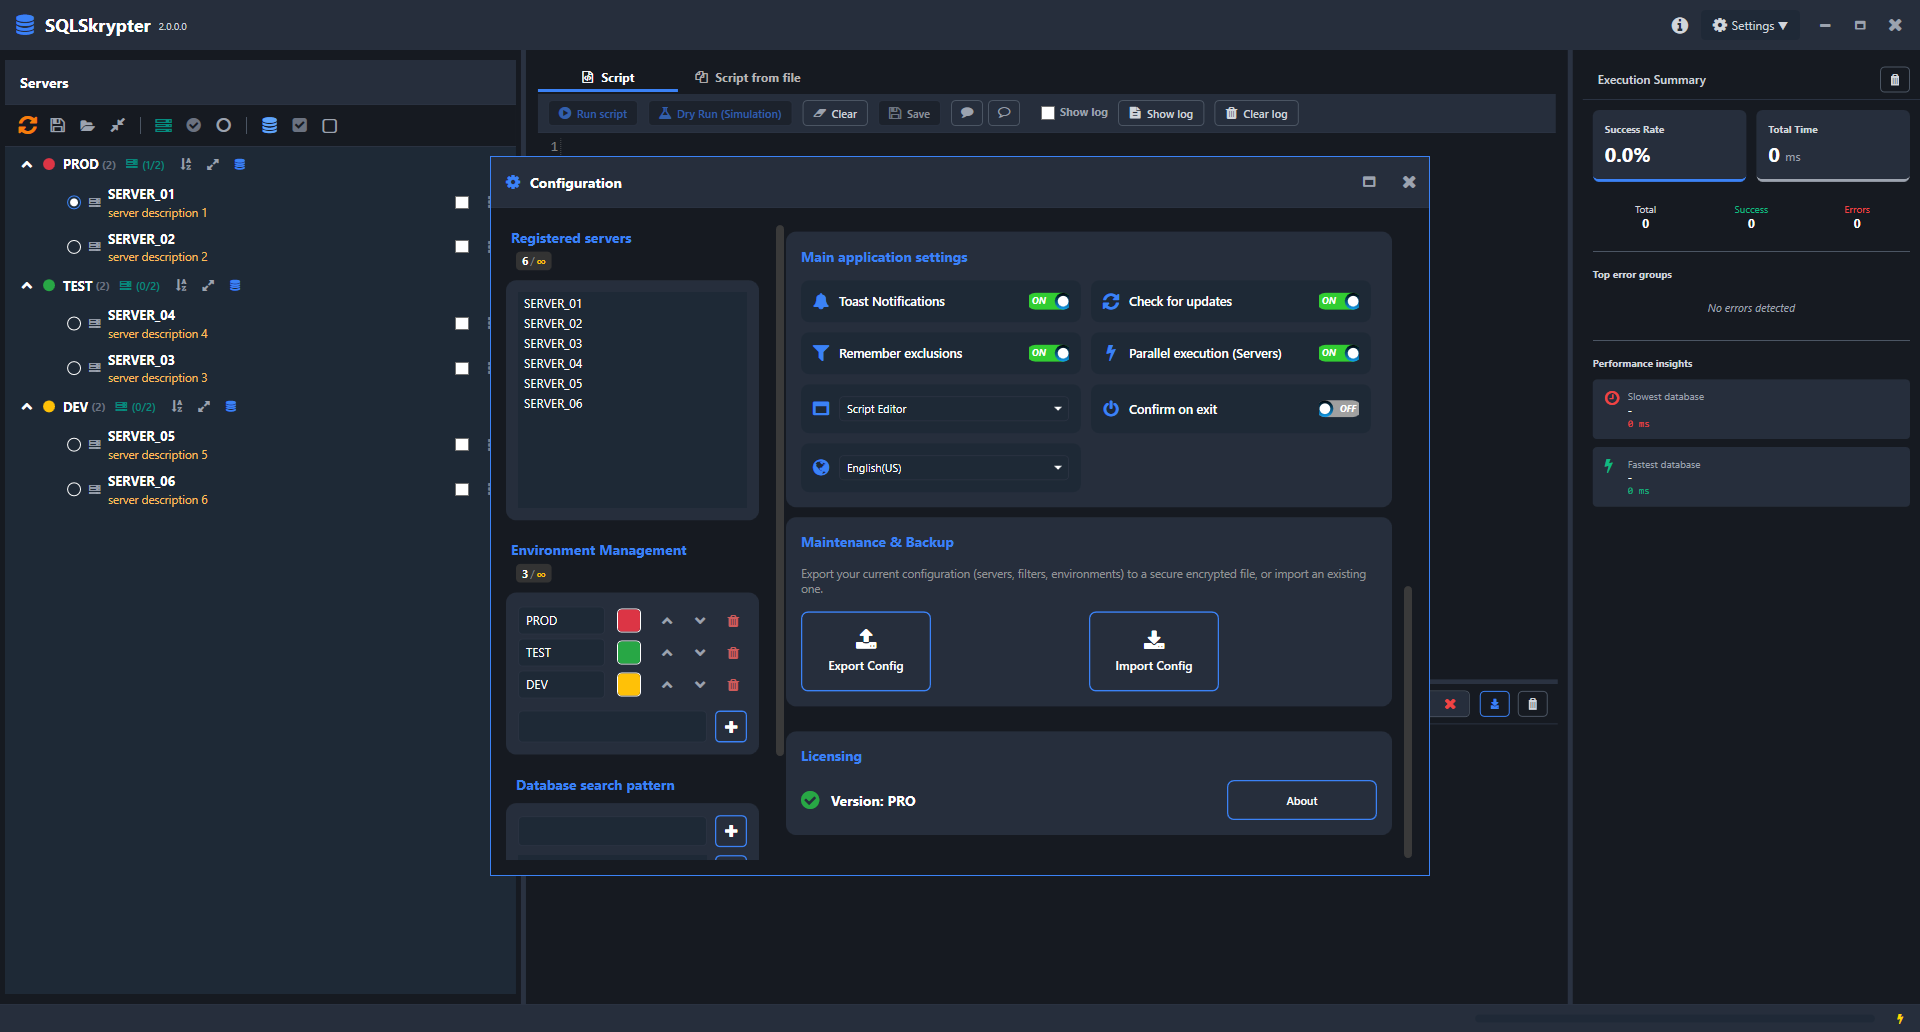Click the Clear log button
This screenshot has width=1920, height=1032.
(1257, 113)
